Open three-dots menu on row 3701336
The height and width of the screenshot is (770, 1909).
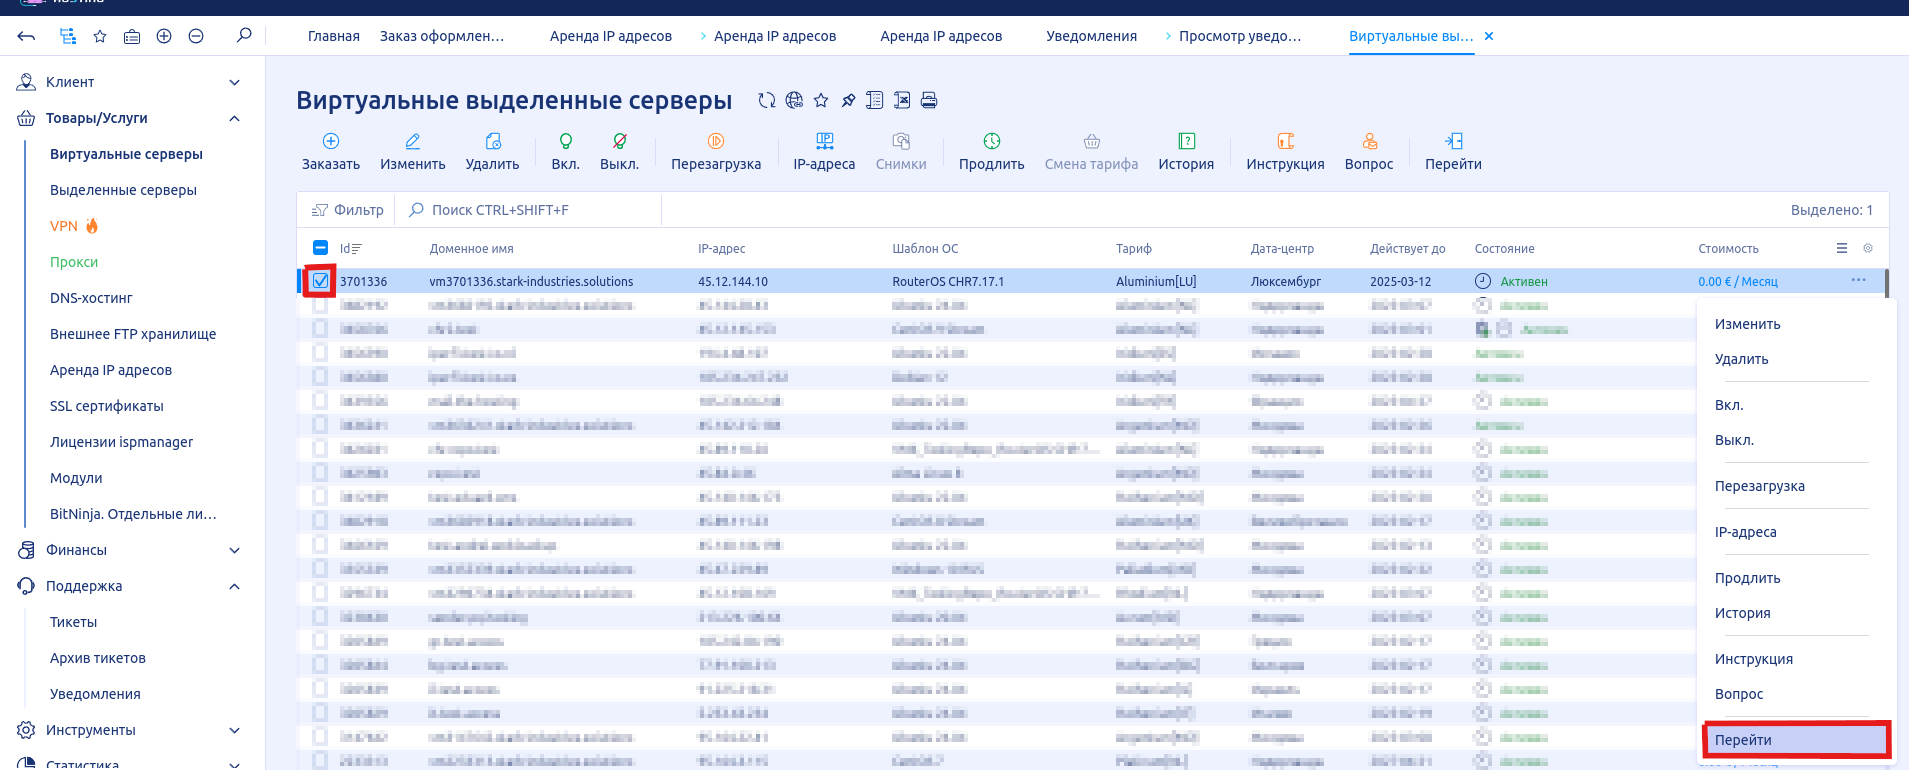pyautogui.click(x=1858, y=281)
